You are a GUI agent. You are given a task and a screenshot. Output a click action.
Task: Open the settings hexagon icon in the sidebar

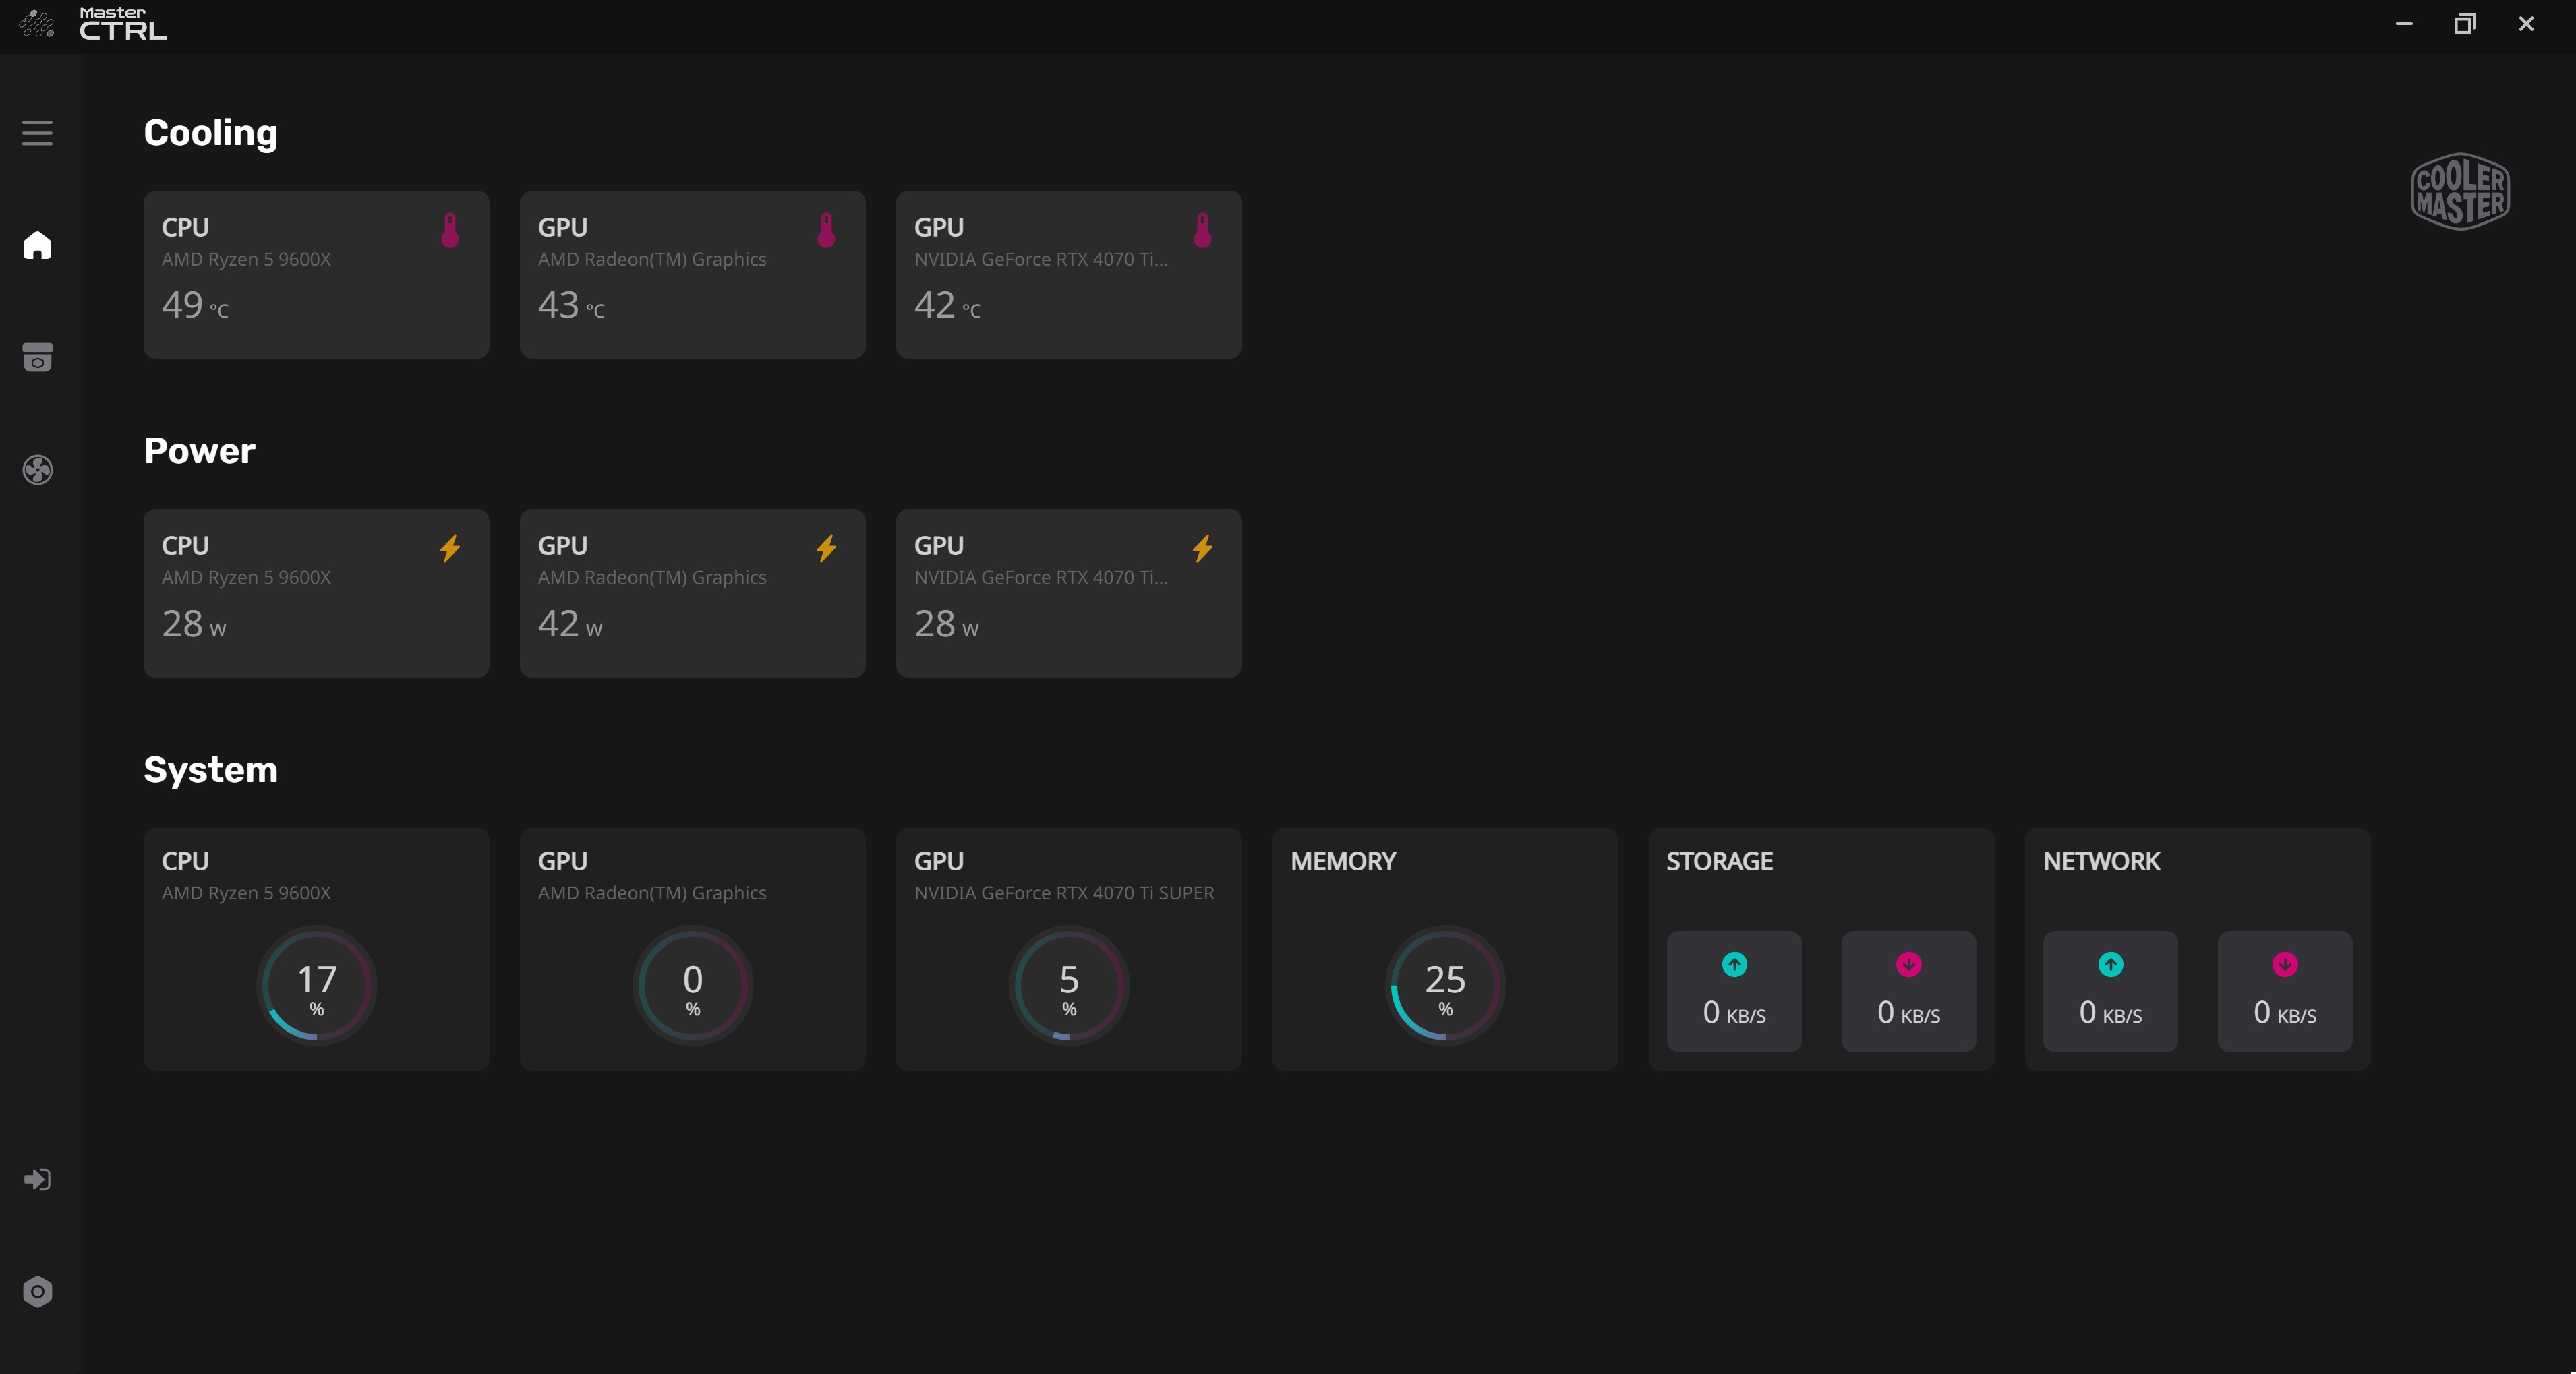(37, 1291)
